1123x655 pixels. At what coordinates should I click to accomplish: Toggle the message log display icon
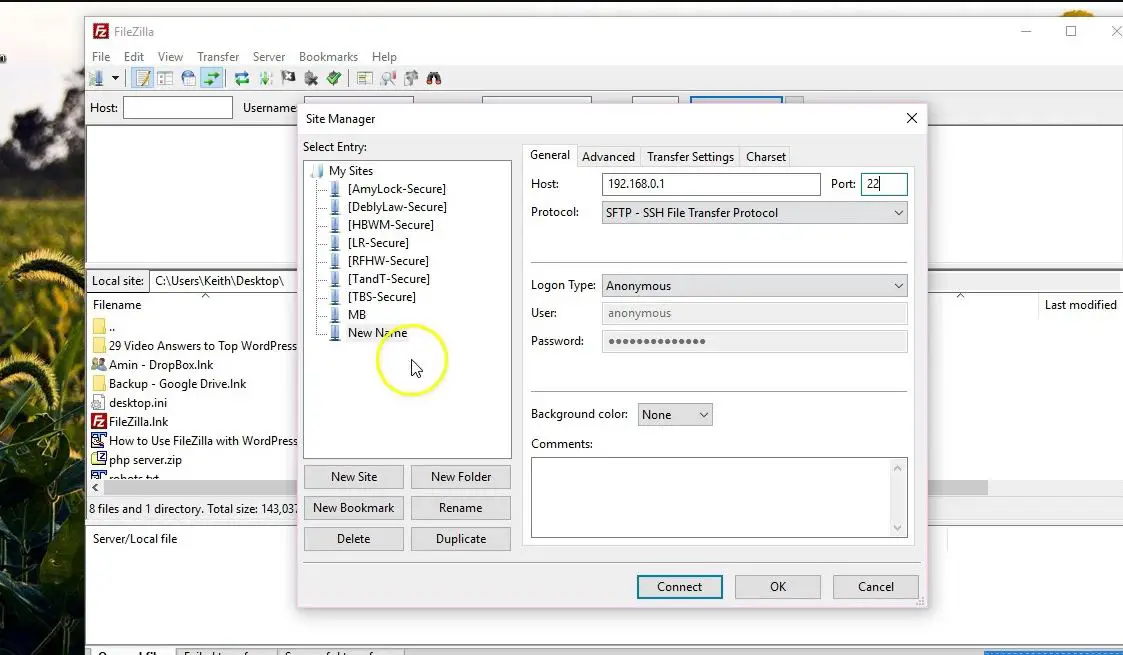pos(143,78)
